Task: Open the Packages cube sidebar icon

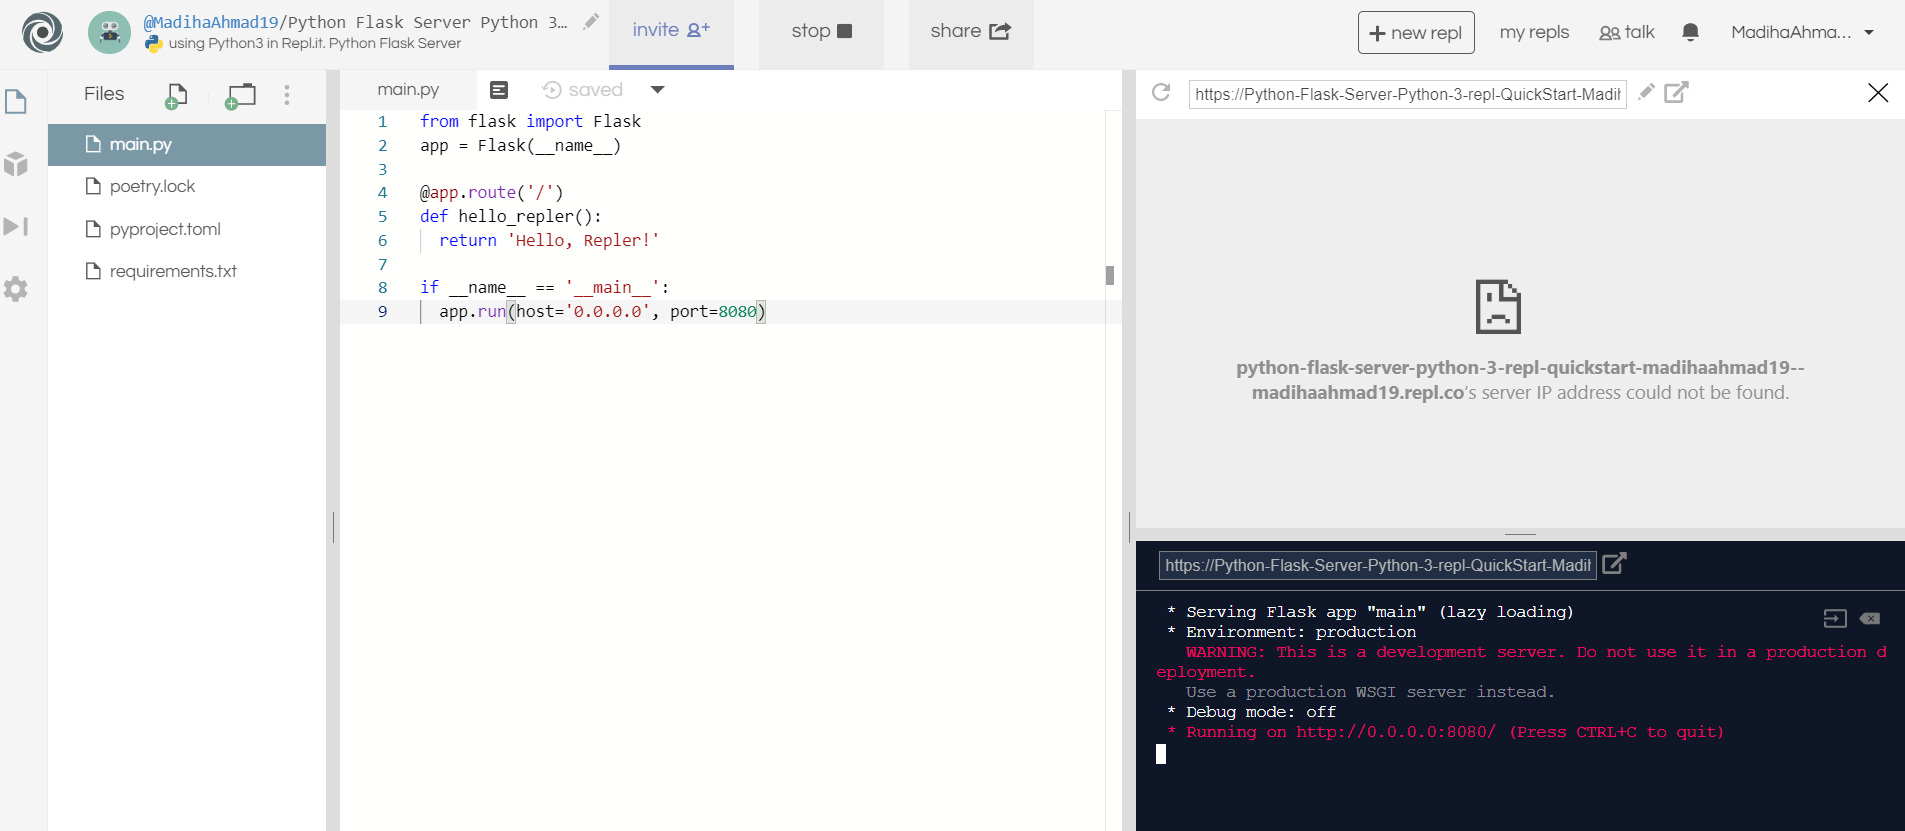Action: click(16, 164)
